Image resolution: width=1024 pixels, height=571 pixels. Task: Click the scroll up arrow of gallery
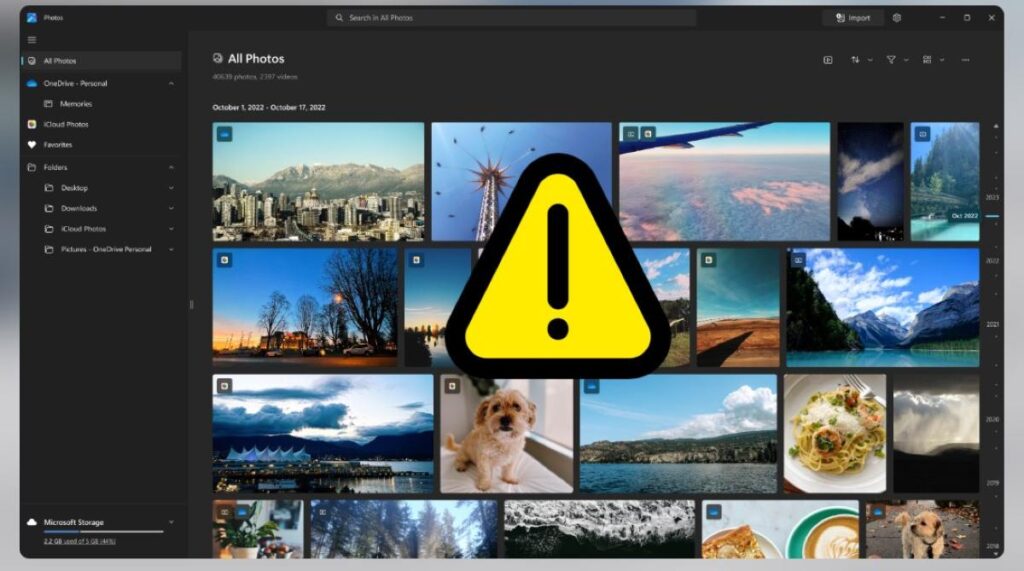pyautogui.click(x=996, y=126)
